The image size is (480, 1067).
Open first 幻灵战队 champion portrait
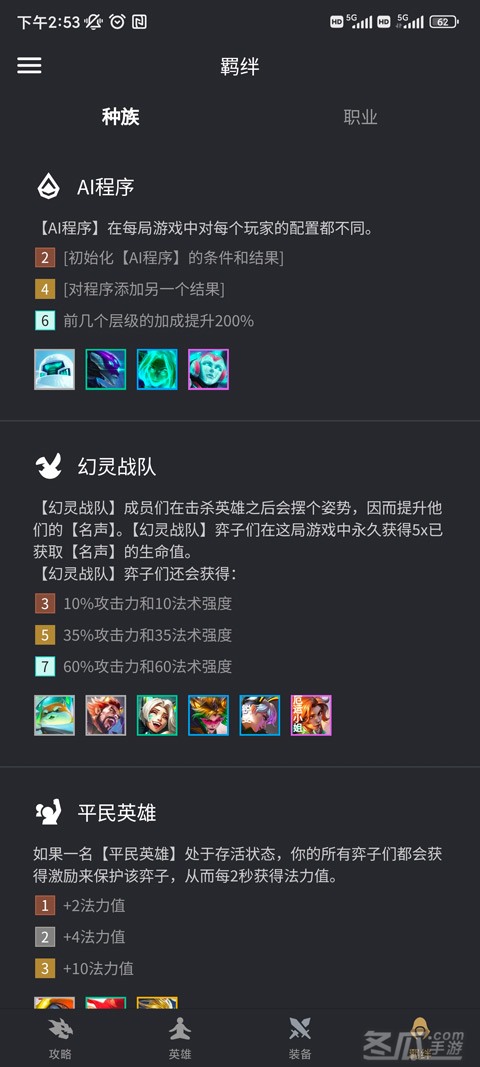(x=54, y=715)
